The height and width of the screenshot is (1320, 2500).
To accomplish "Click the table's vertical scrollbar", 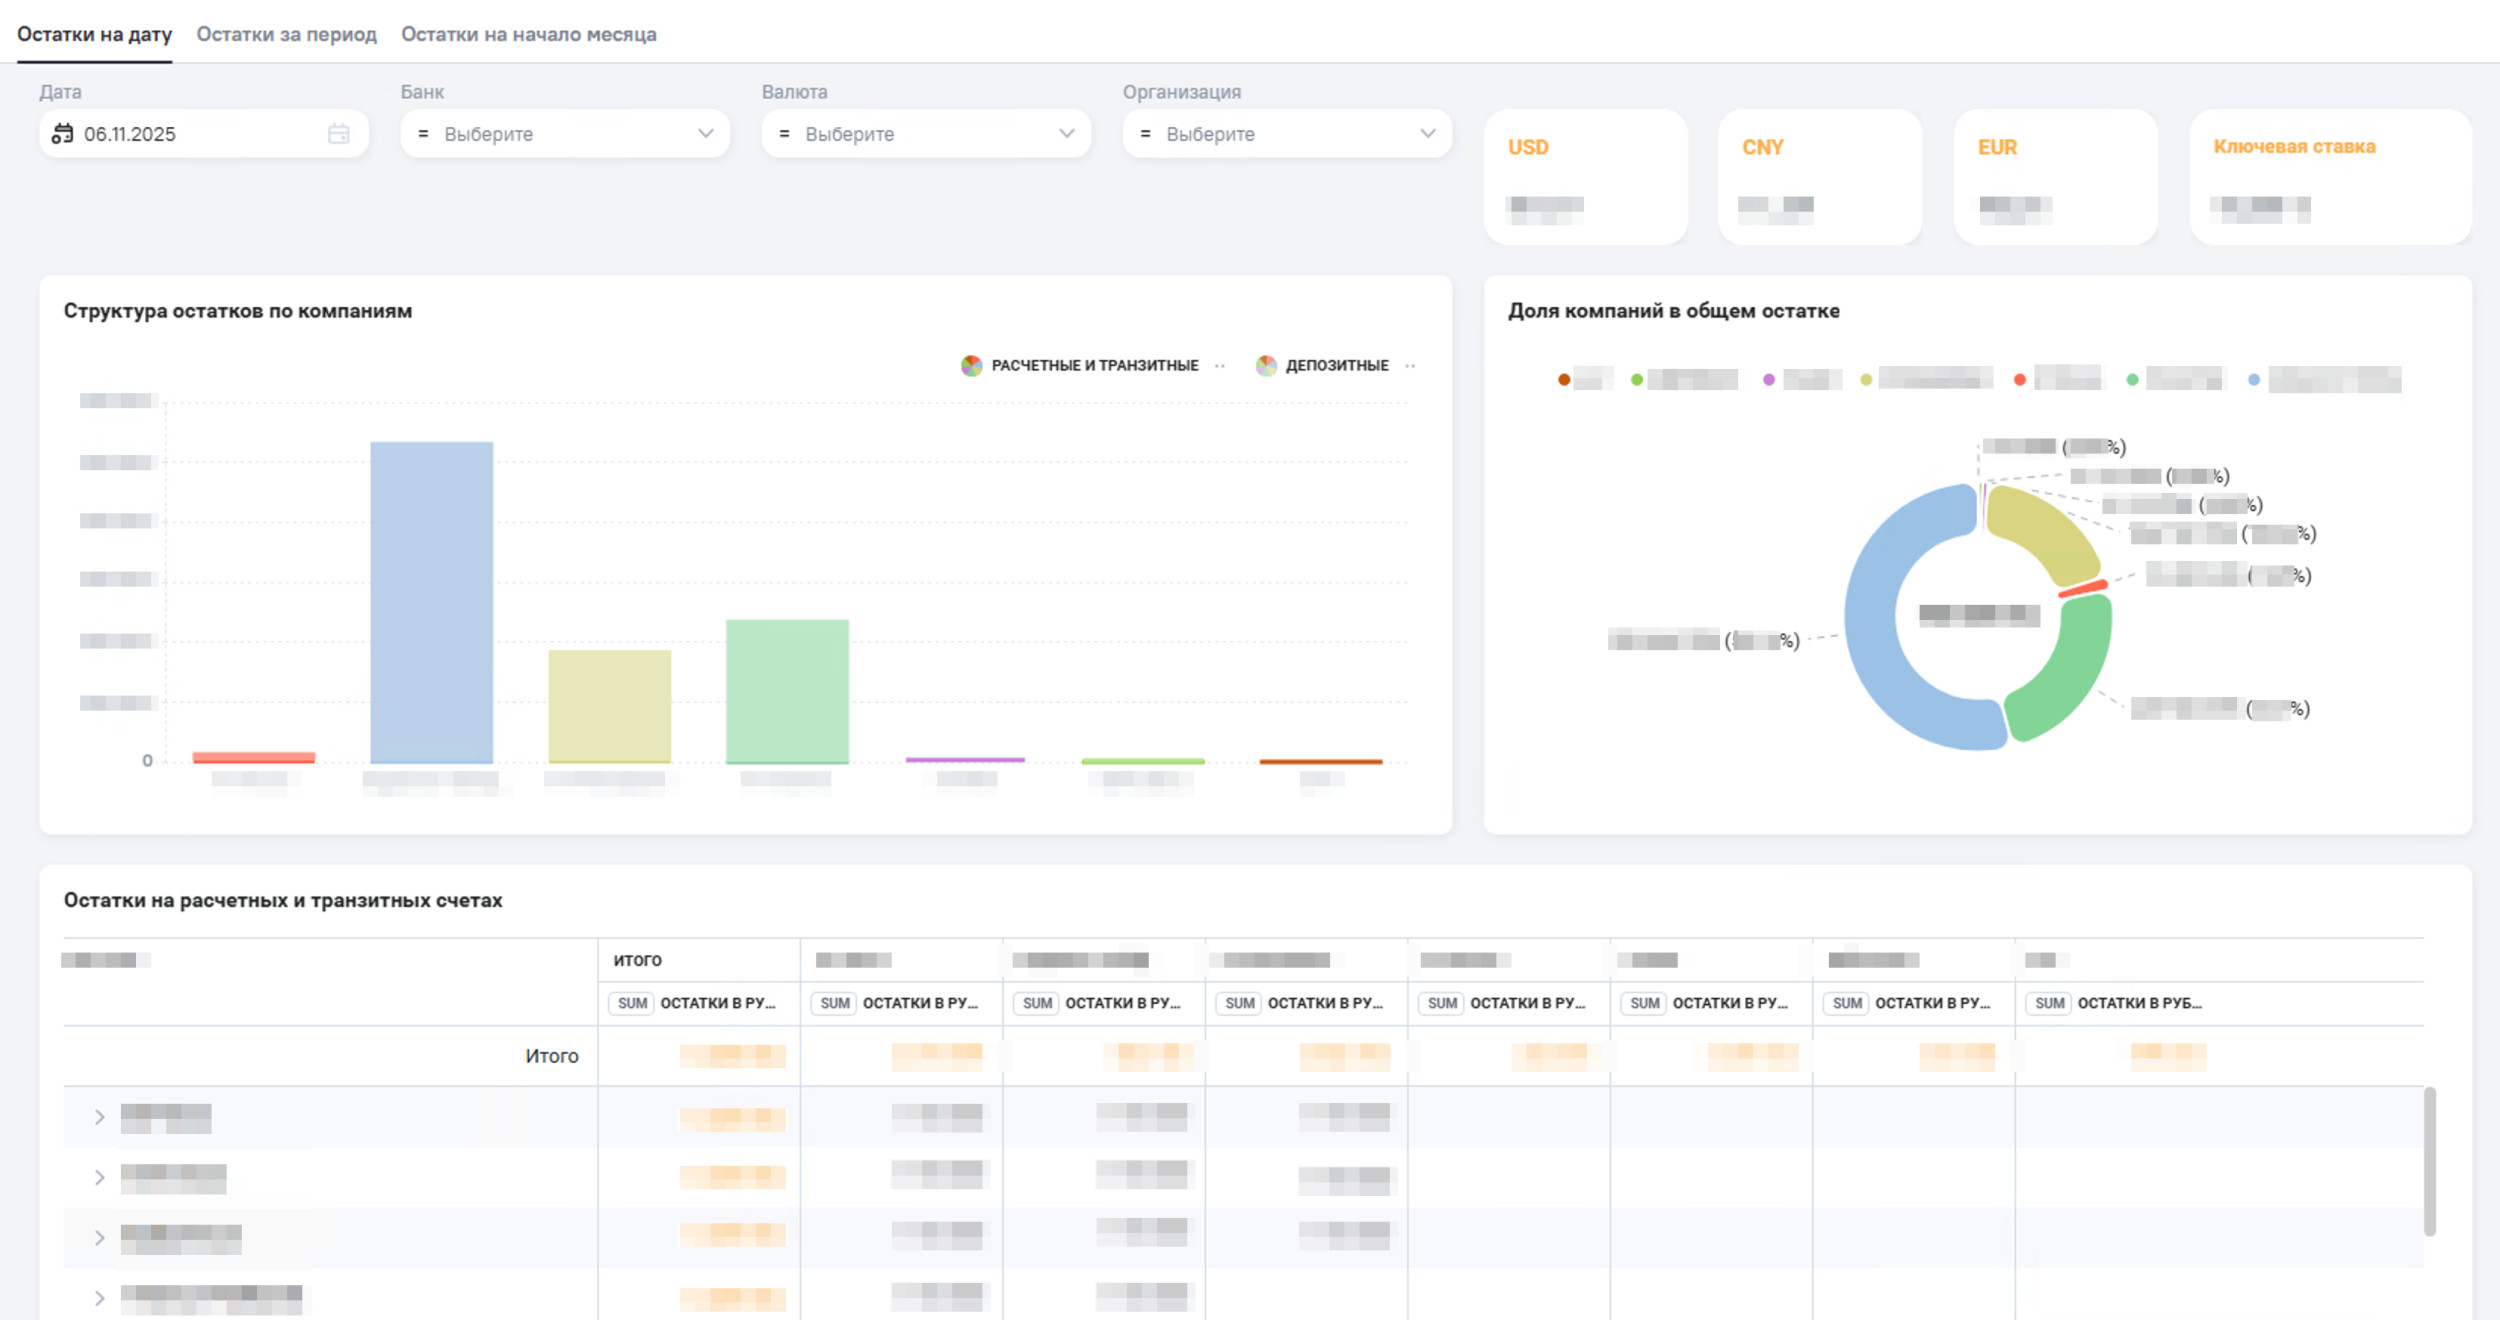I will 2430,1160.
